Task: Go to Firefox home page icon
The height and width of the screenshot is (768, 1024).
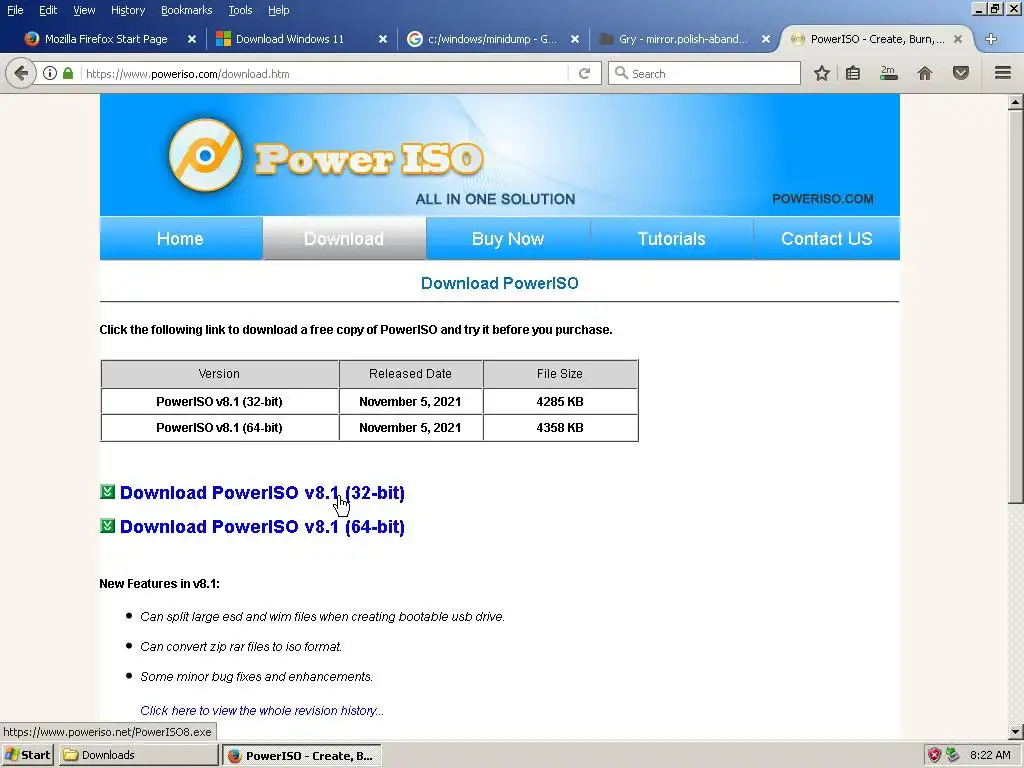Action: [925, 73]
